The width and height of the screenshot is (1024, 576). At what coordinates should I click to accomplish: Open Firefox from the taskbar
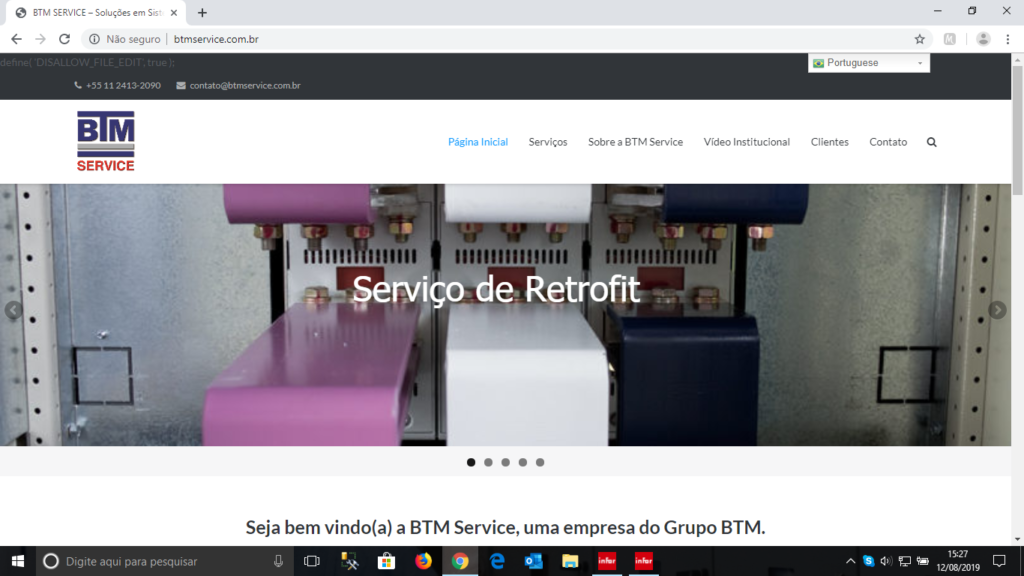click(423, 561)
